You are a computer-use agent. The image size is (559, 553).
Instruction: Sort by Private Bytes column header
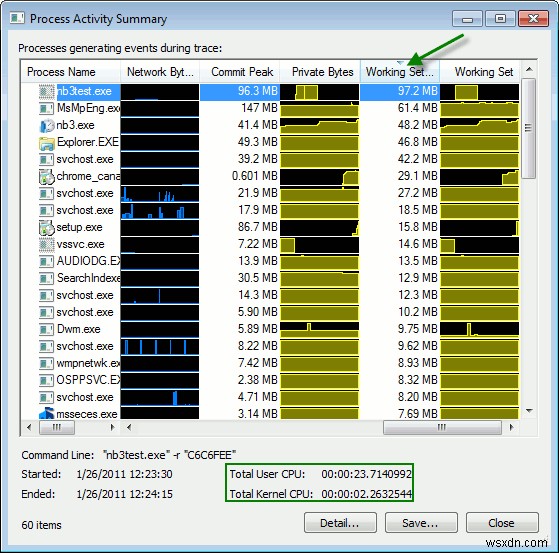pos(320,72)
